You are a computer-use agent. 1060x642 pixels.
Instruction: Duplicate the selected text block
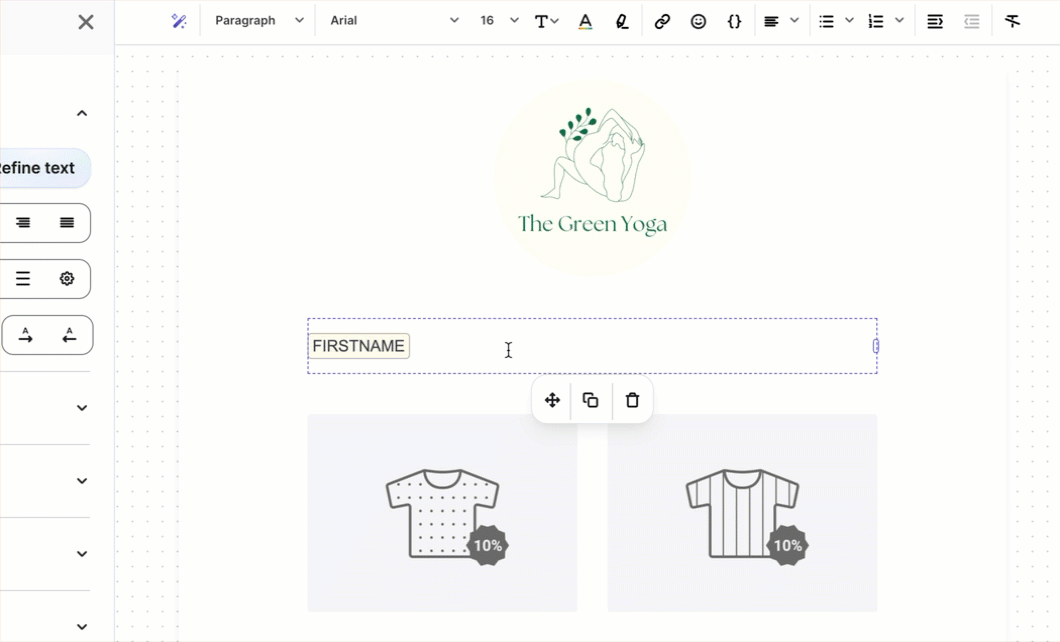[591, 400]
